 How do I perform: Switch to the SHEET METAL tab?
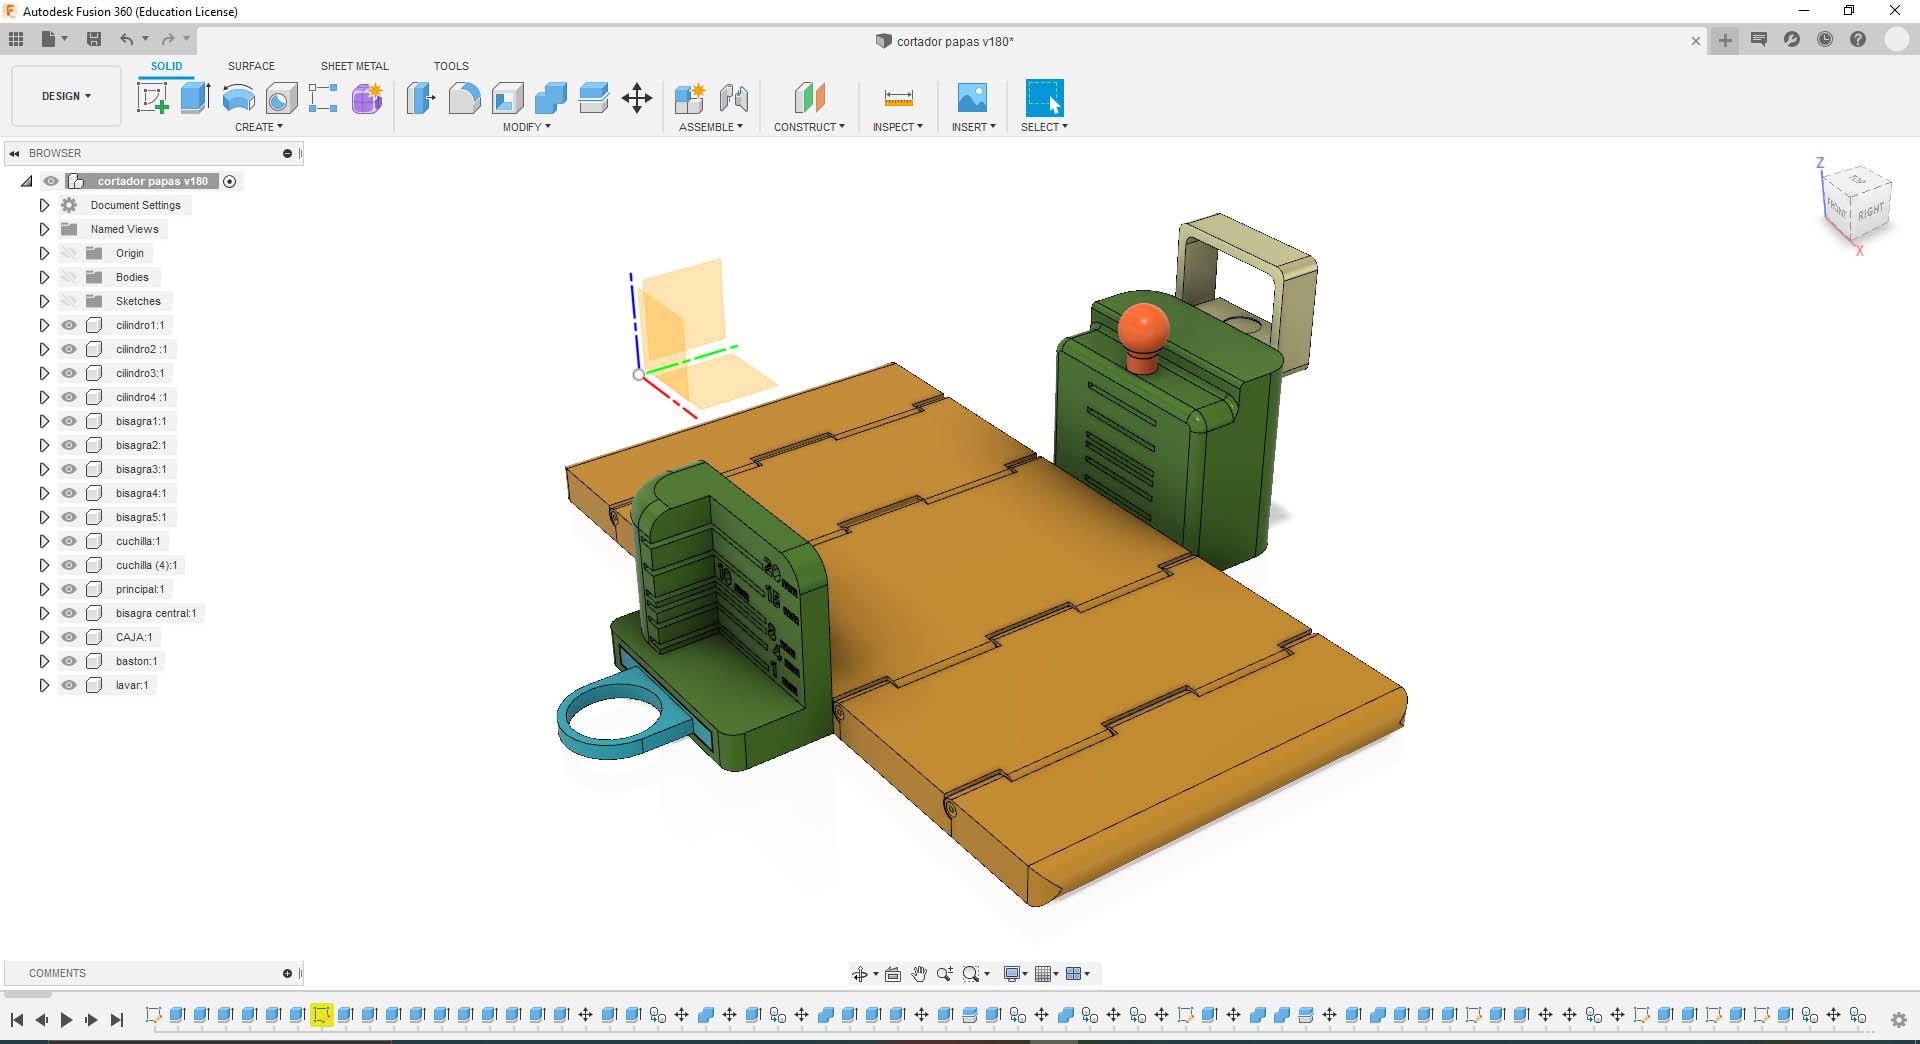click(x=355, y=66)
